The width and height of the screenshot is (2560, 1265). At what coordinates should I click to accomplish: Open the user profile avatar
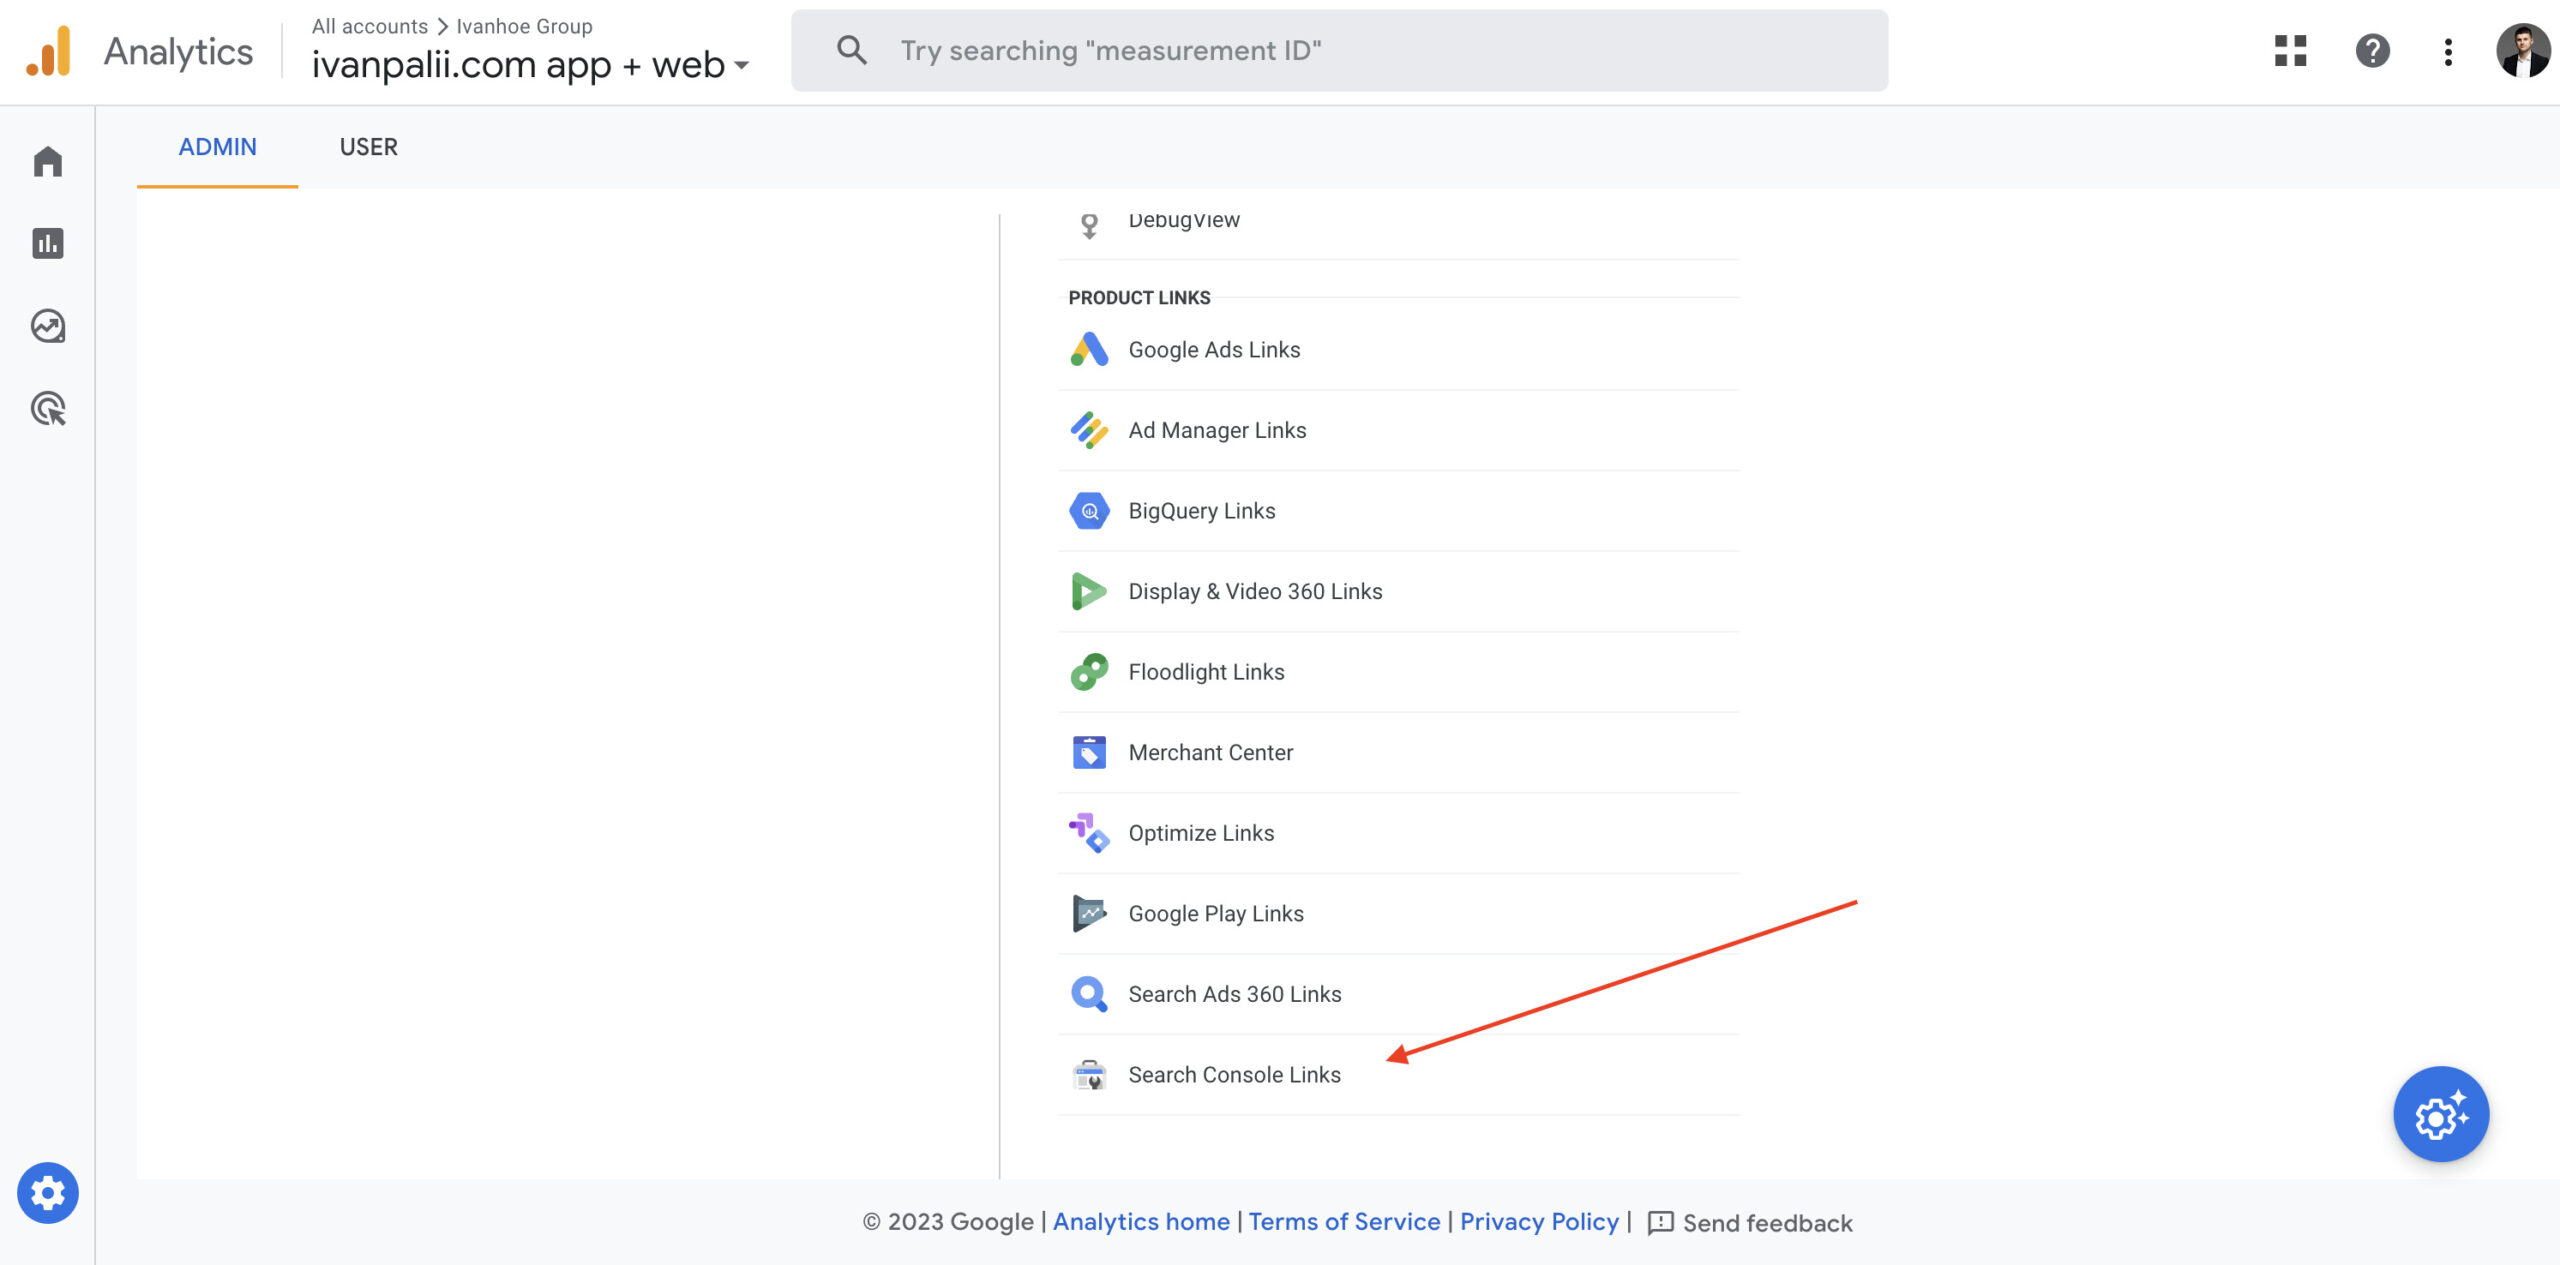point(2521,50)
